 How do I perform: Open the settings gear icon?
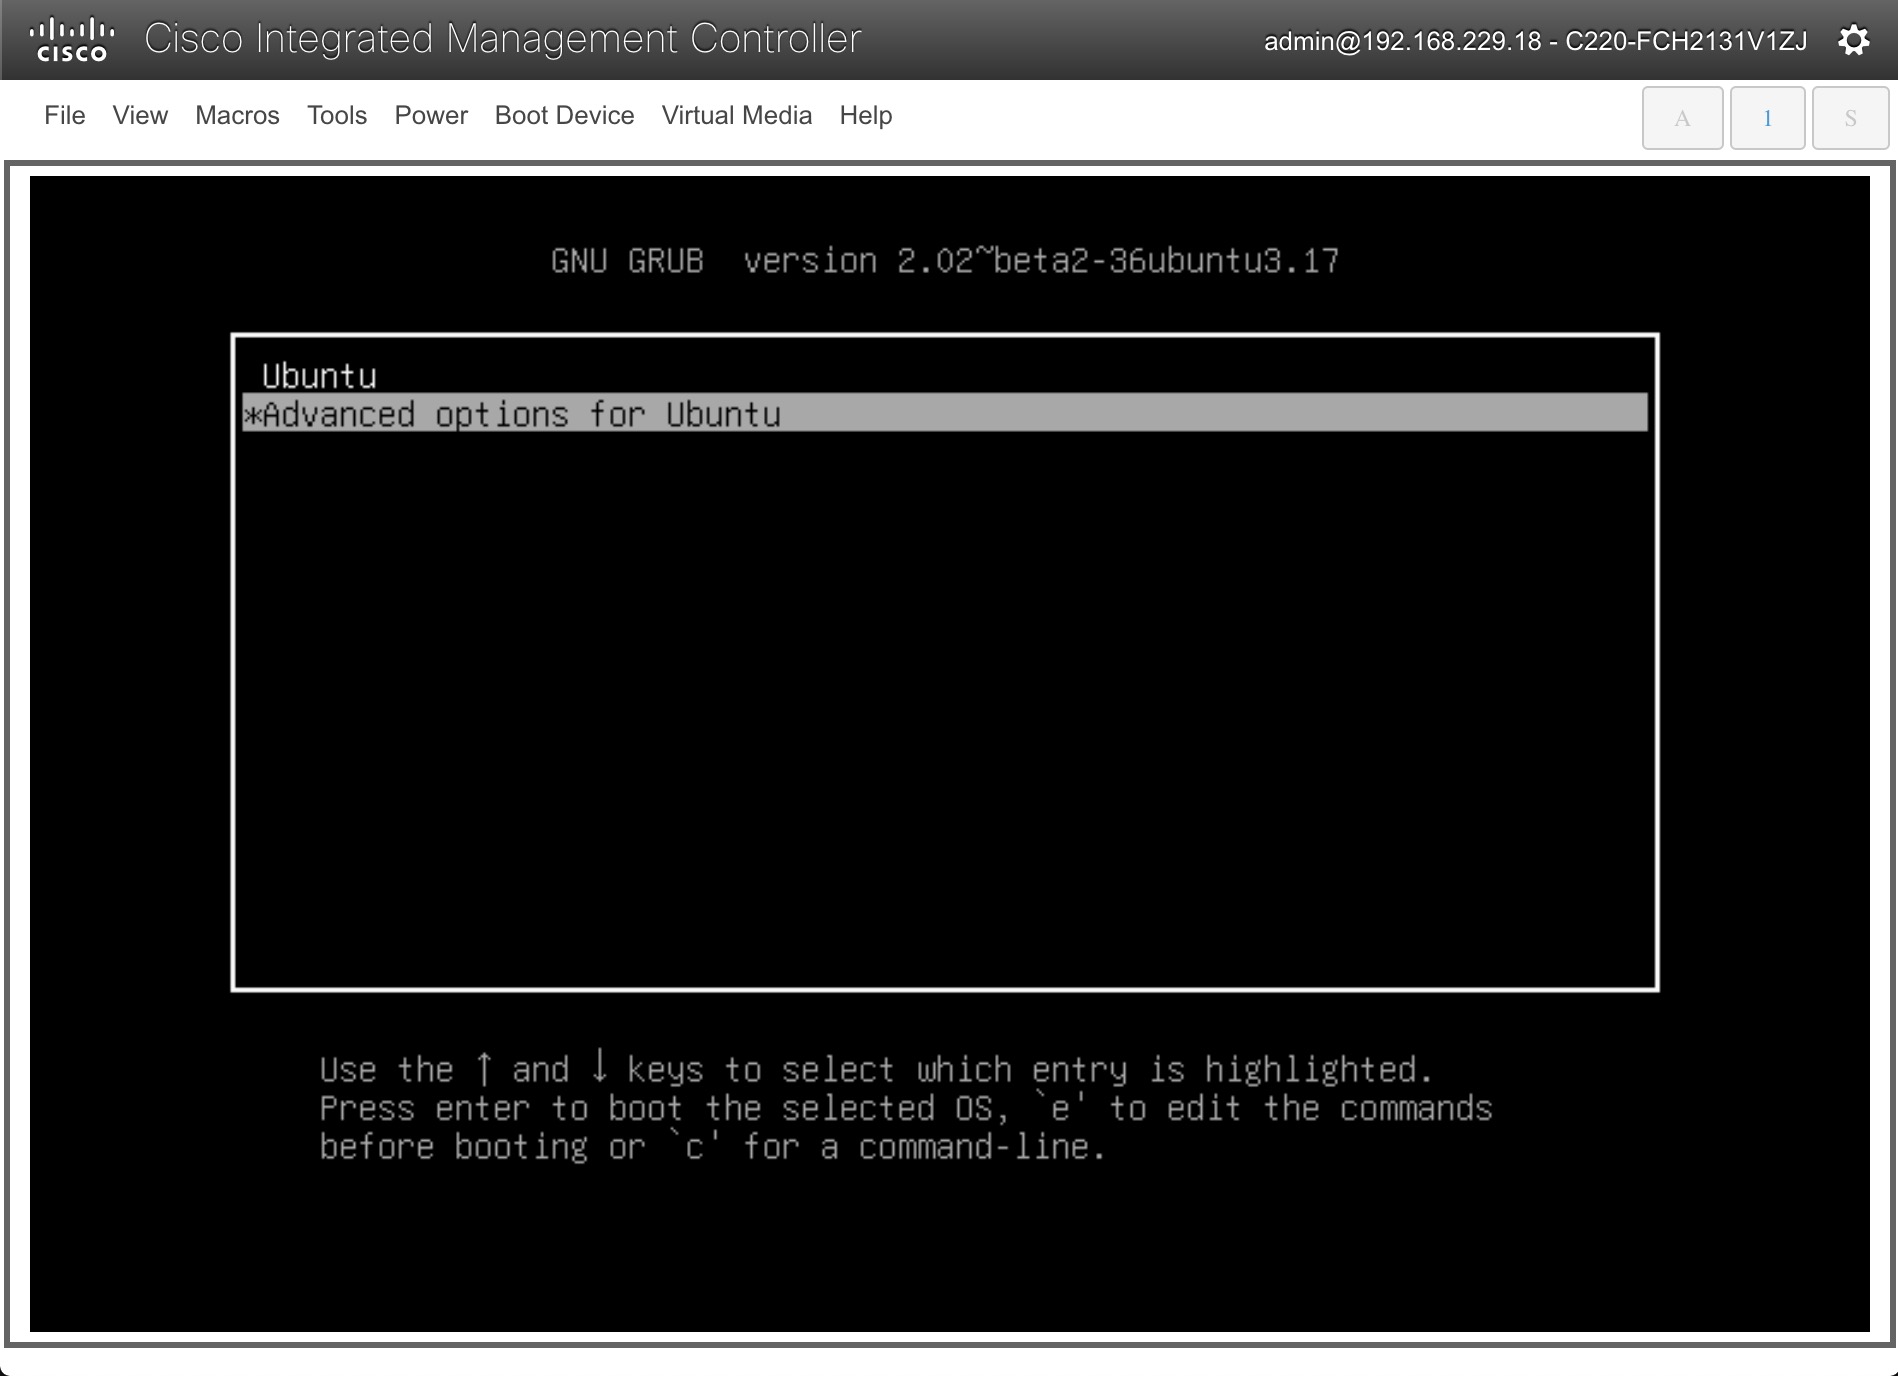pyautogui.click(x=1853, y=40)
